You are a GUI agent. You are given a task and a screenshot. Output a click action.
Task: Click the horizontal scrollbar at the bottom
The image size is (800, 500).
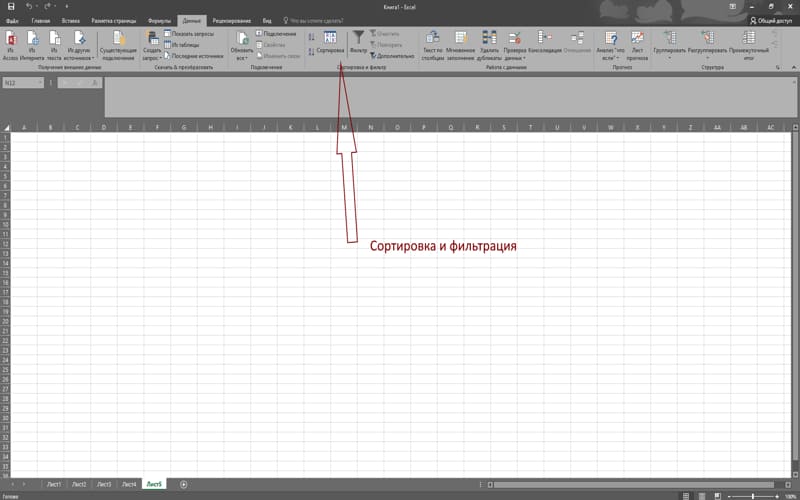[633, 484]
